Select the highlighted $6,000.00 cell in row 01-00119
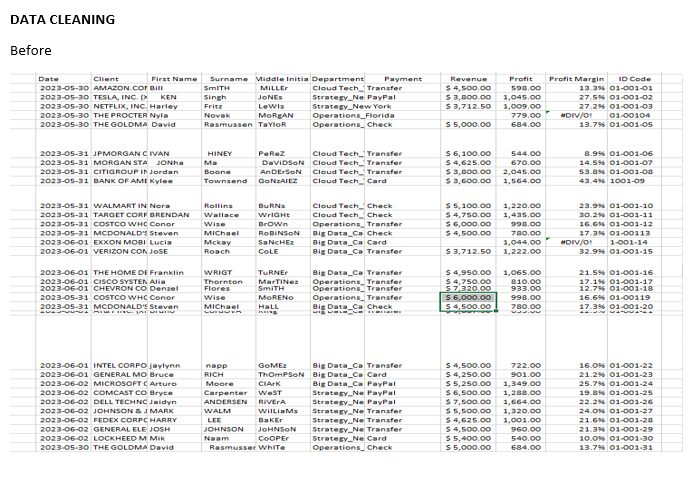This screenshot has width=692, height=492. pos(468,297)
